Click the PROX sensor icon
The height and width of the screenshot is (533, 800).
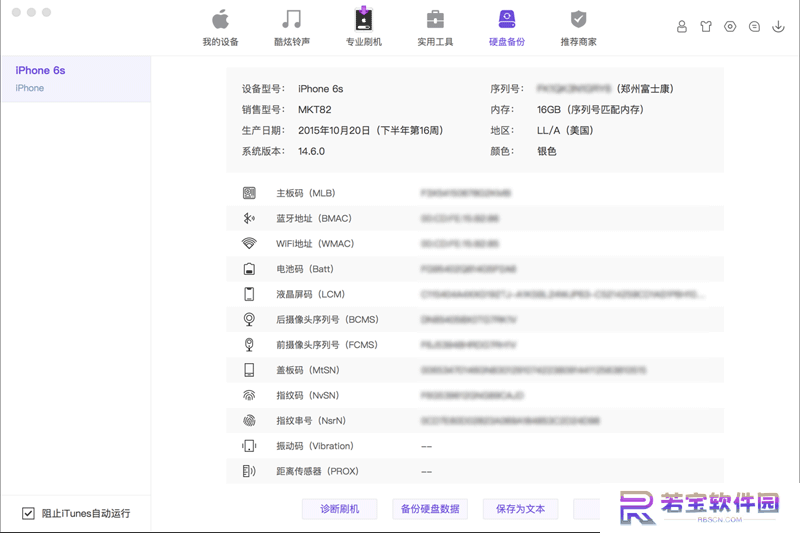[x=249, y=471]
